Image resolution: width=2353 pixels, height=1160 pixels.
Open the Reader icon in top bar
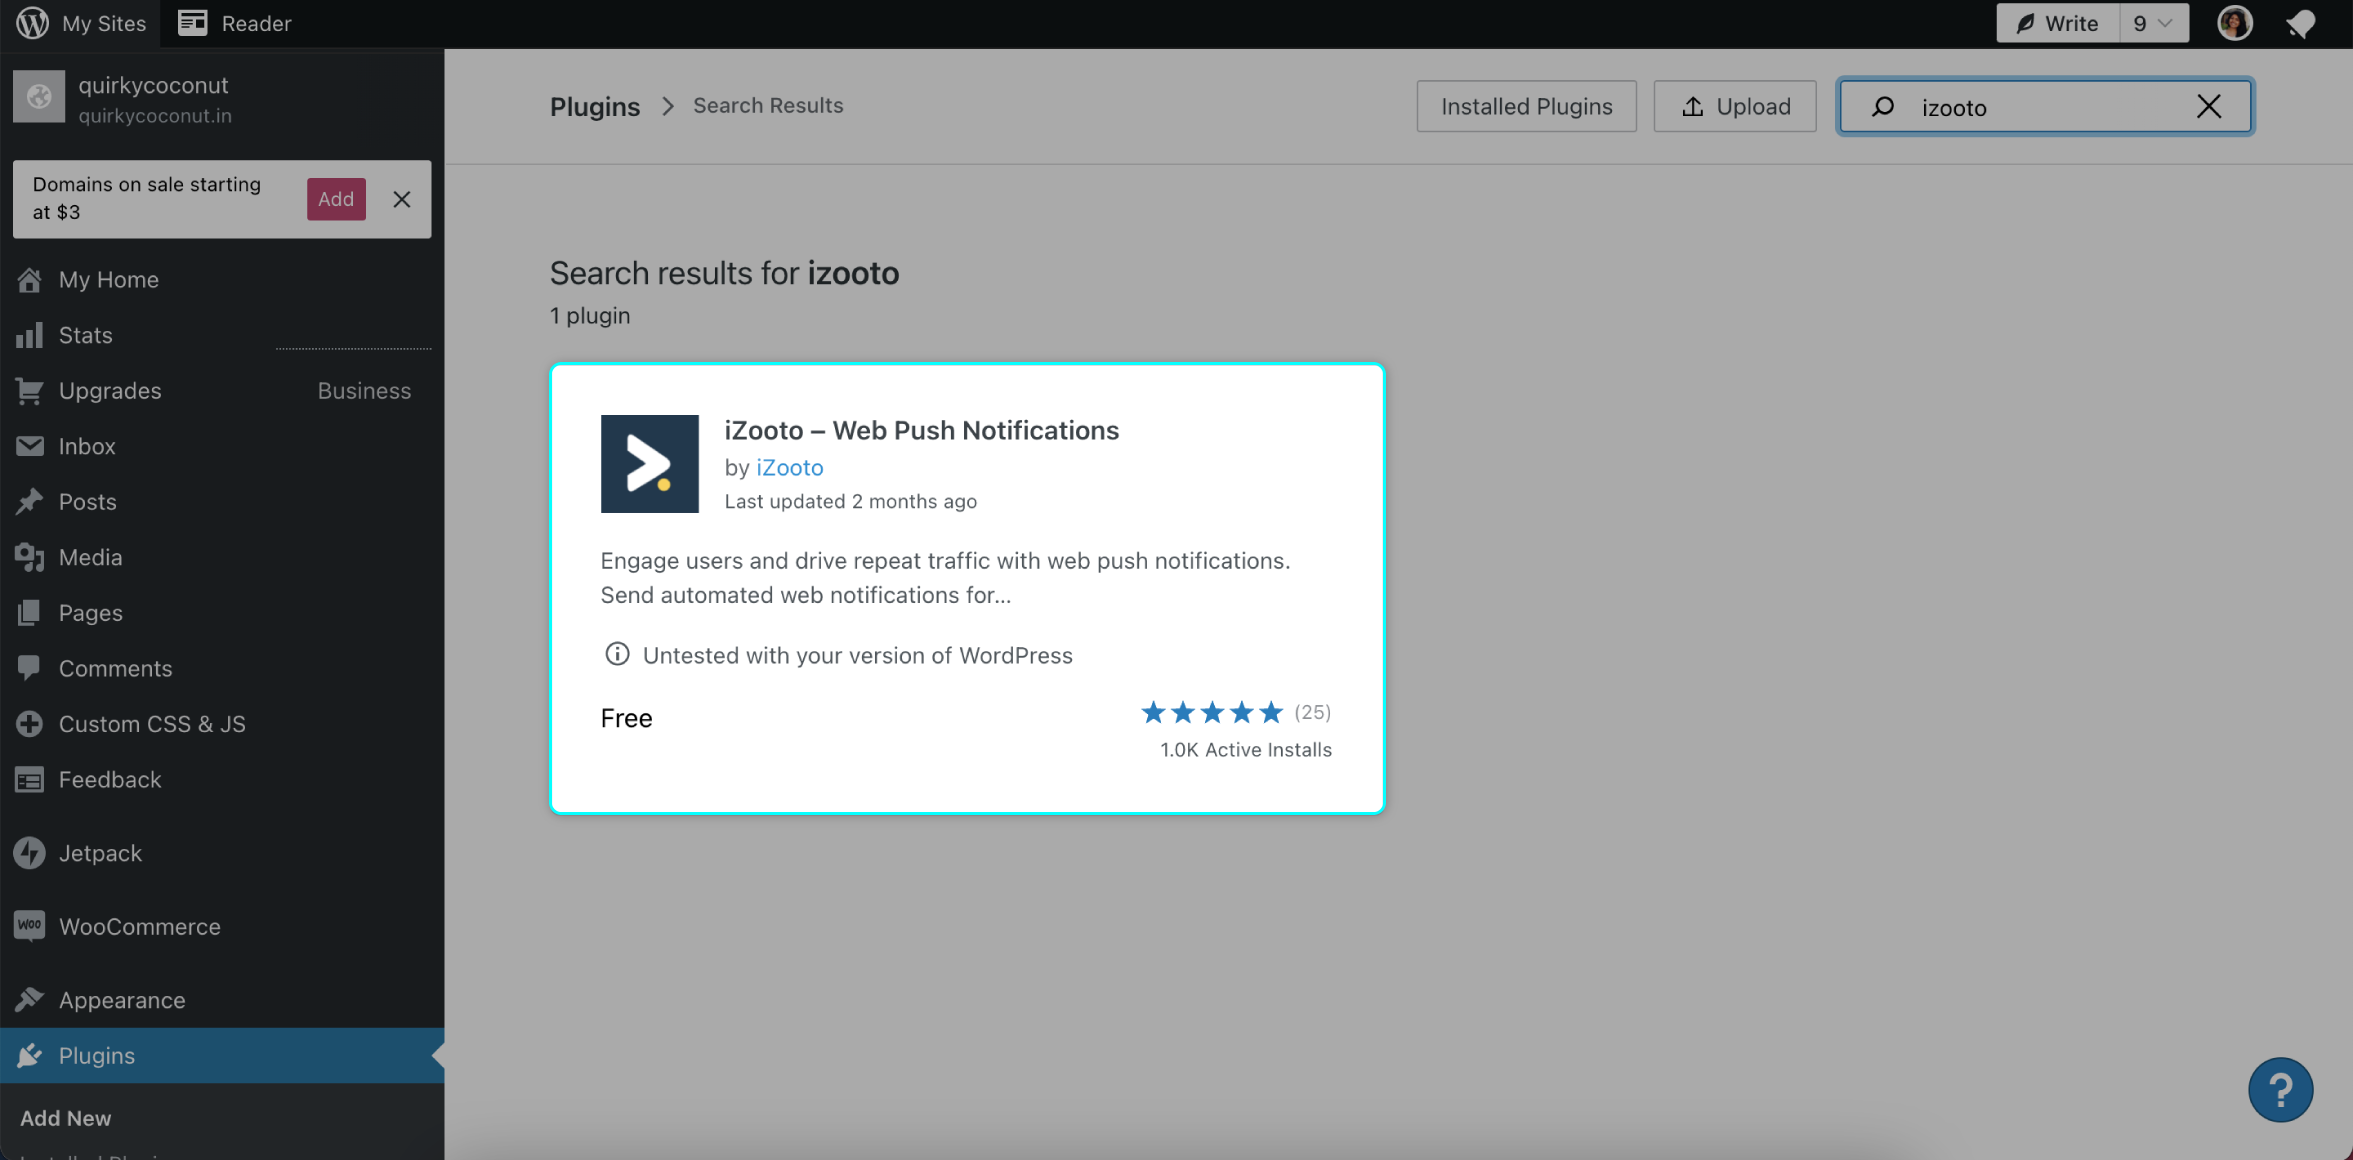192,23
